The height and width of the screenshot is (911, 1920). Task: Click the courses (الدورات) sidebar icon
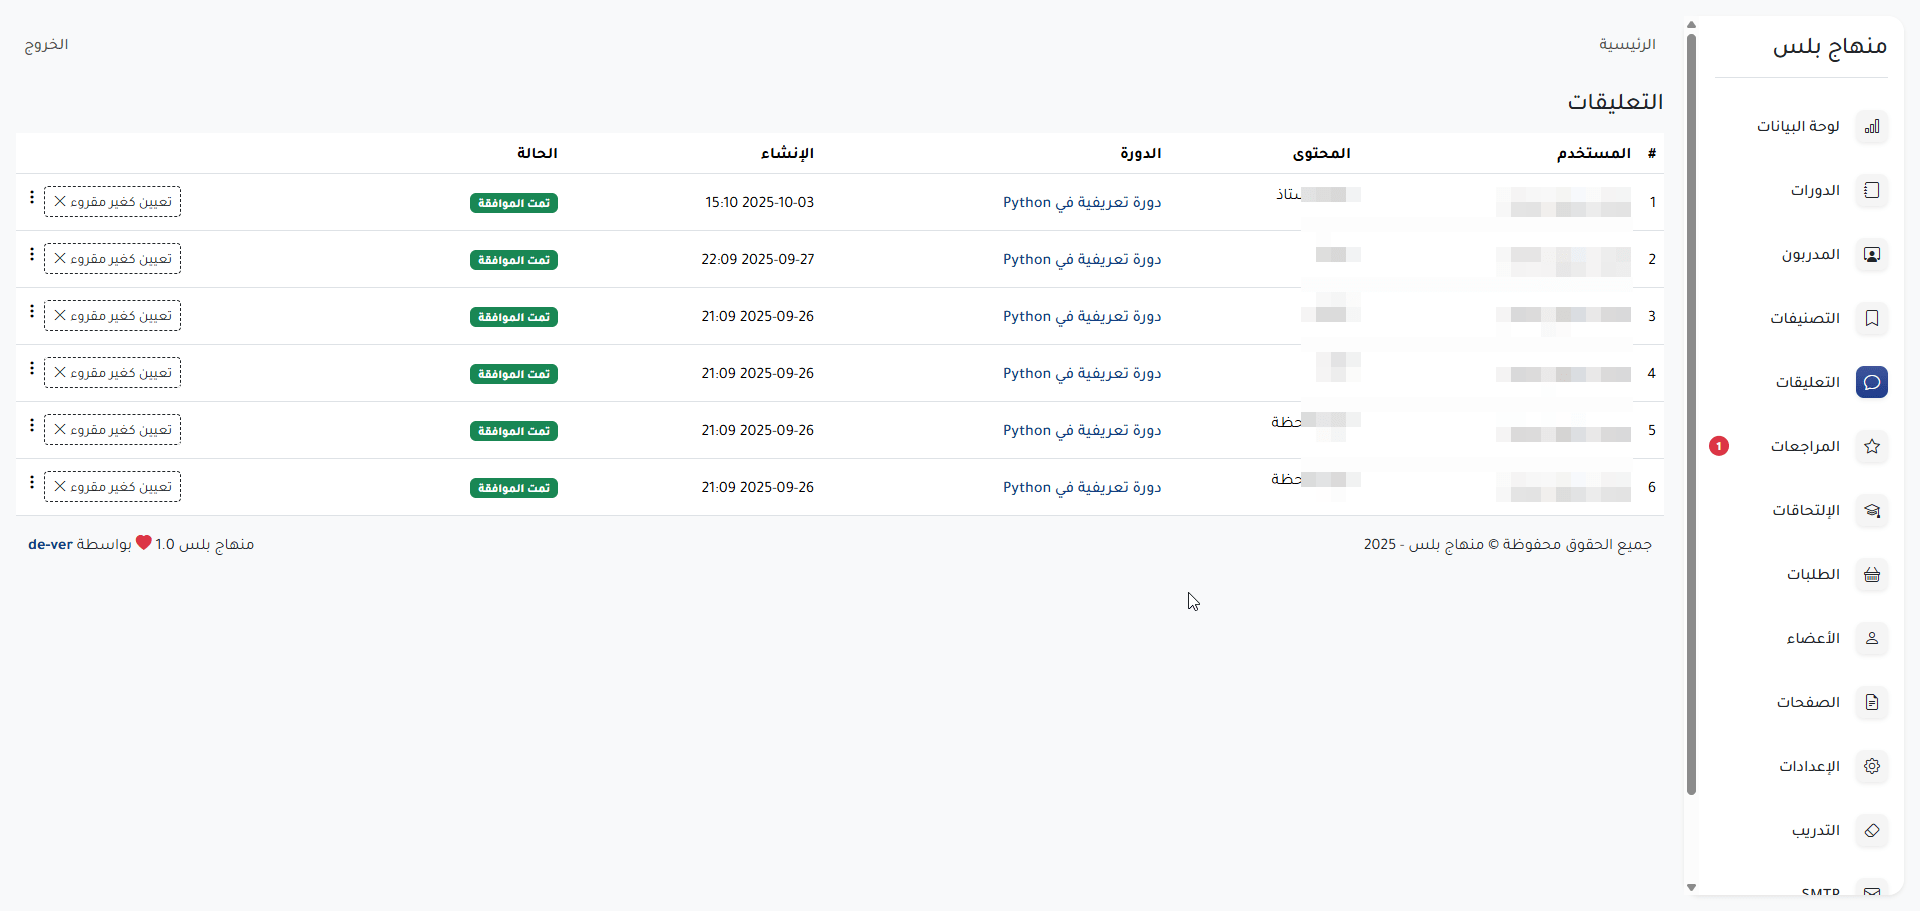1871,190
